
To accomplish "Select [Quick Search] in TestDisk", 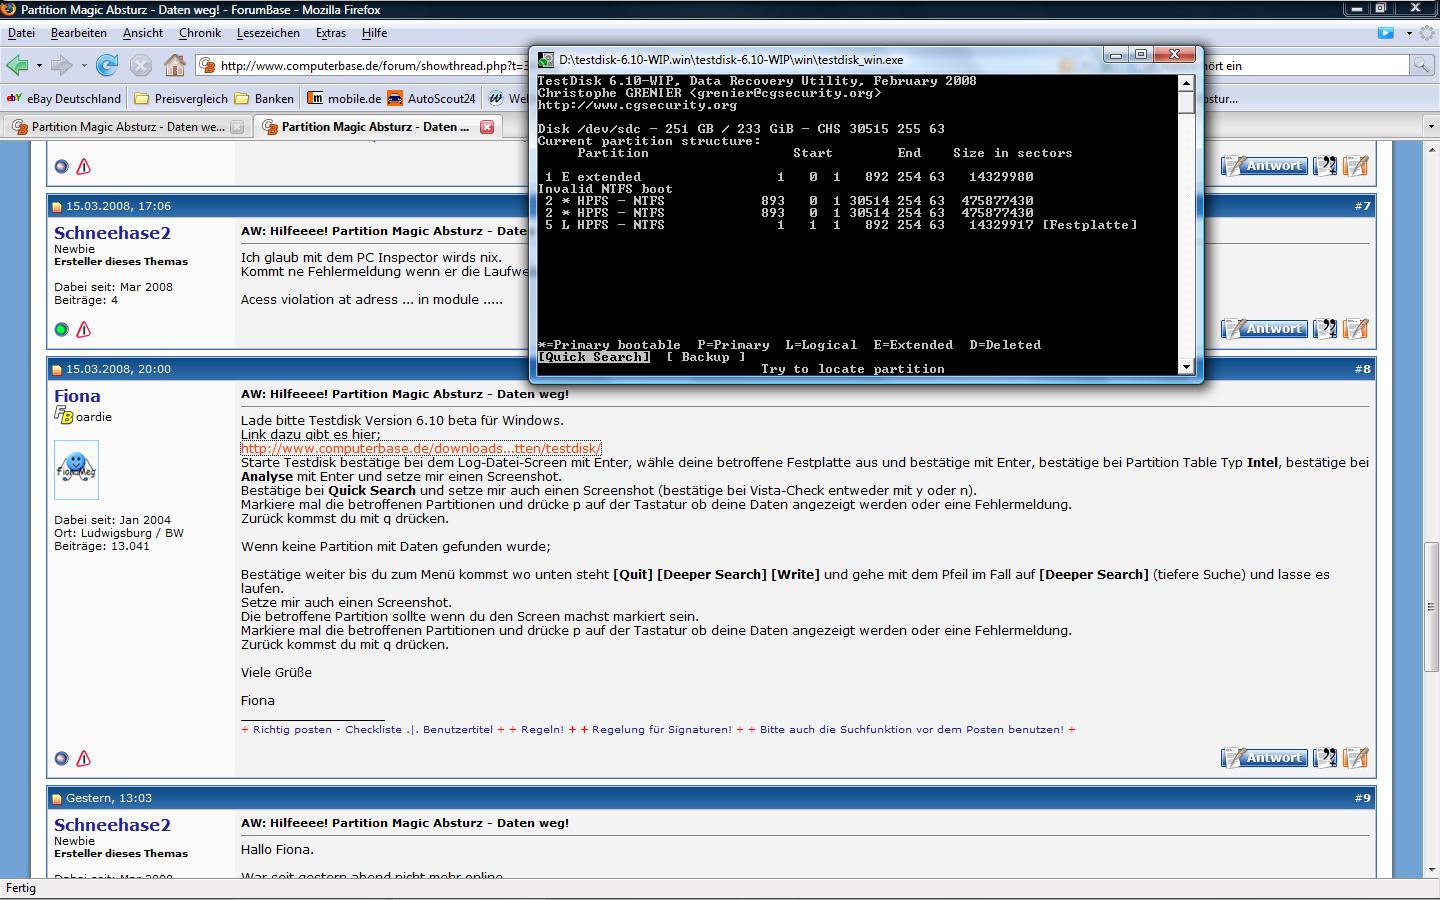I will point(594,357).
